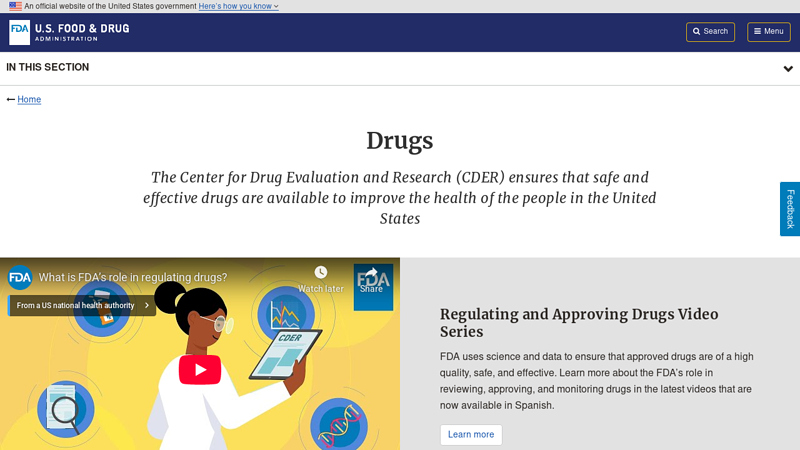800x450 pixels.
Task: Expand the In This Section chevron
Action: coord(788,68)
